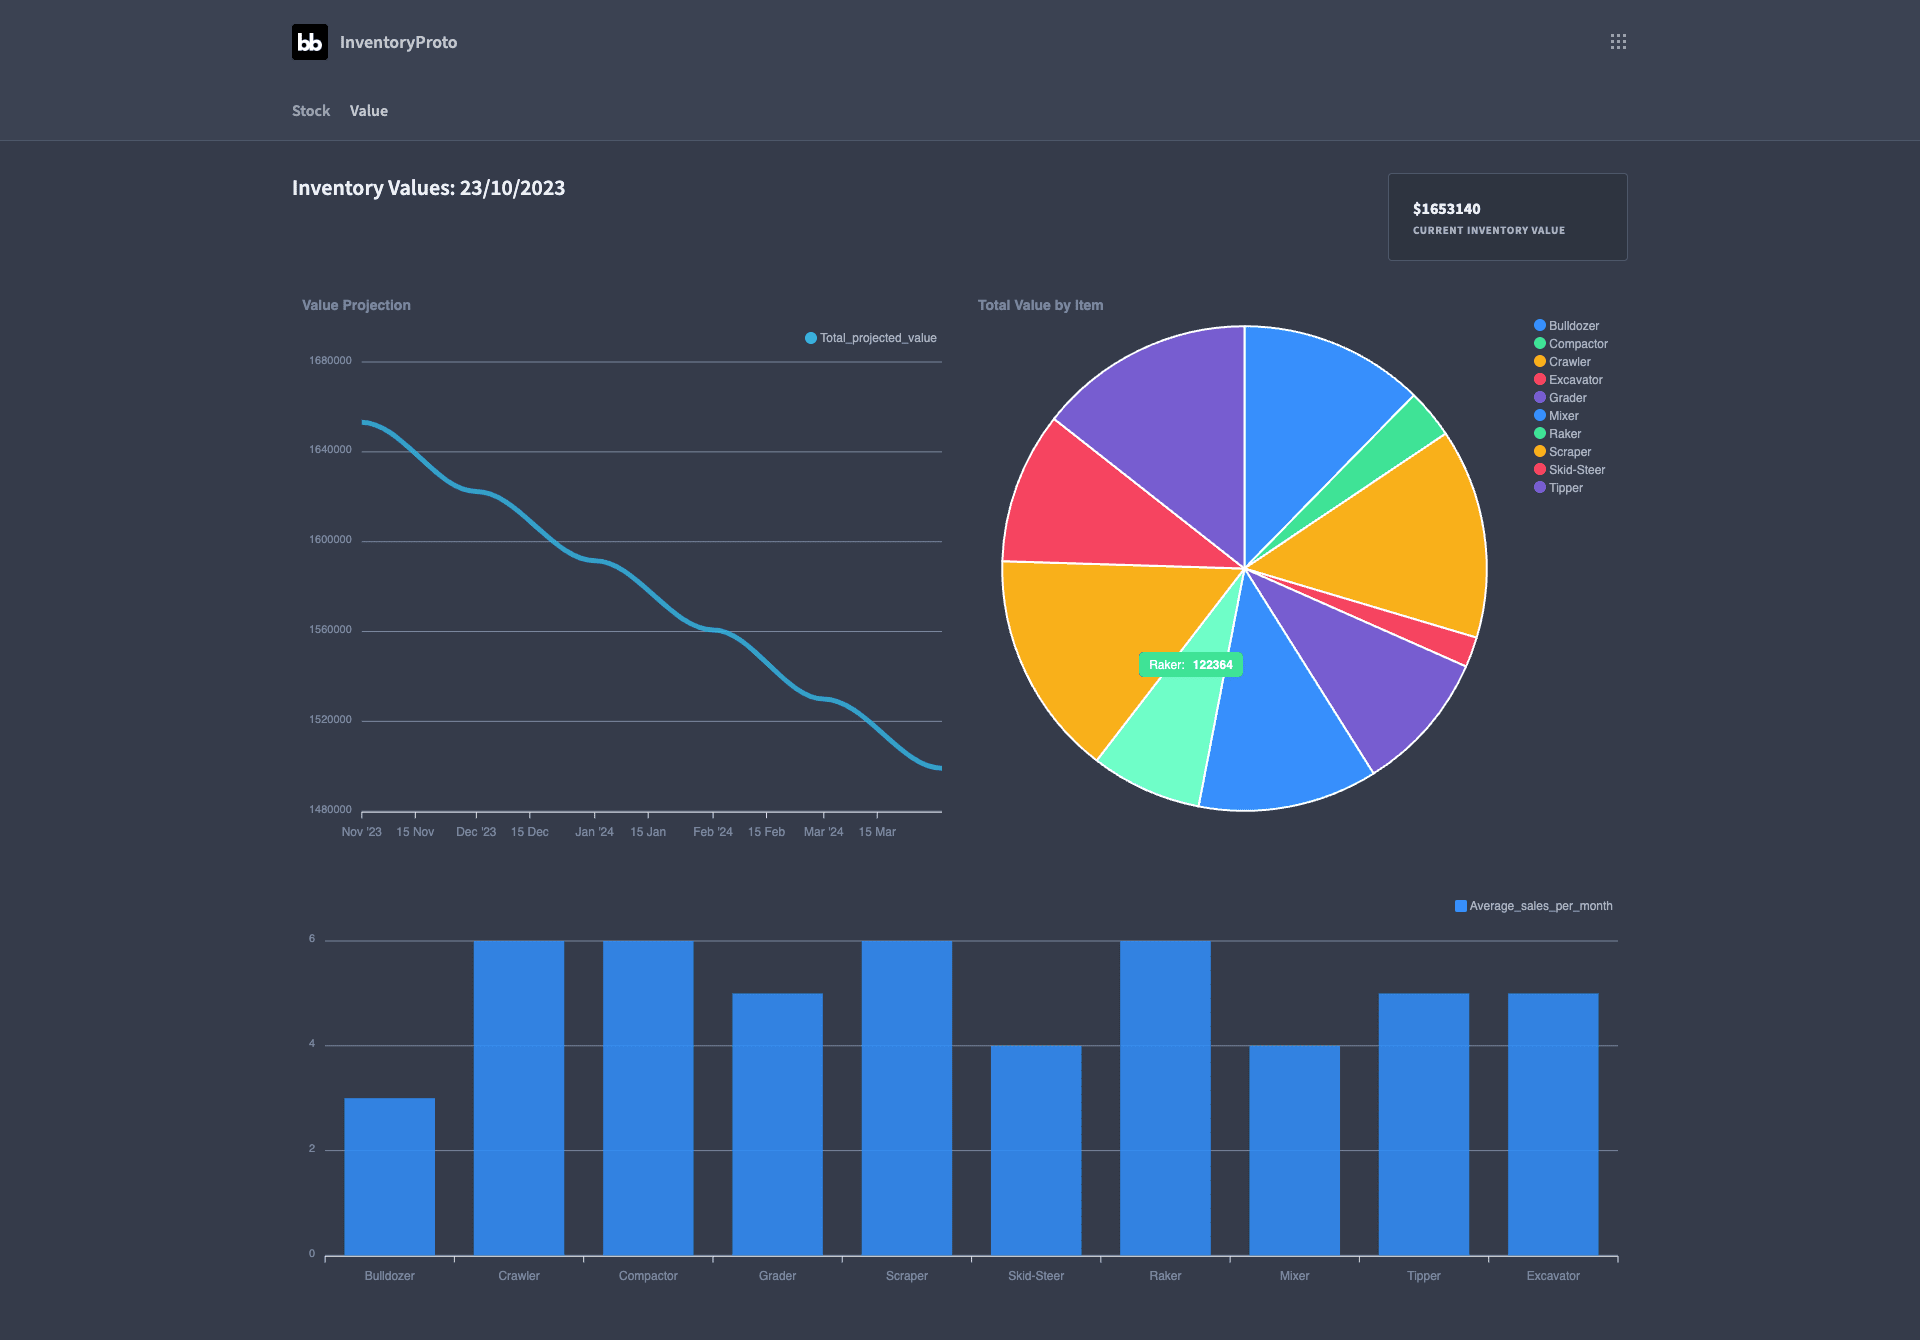Click the bb InventoryProto logo icon
The image size is (1920, 1340).
(310, 42)
